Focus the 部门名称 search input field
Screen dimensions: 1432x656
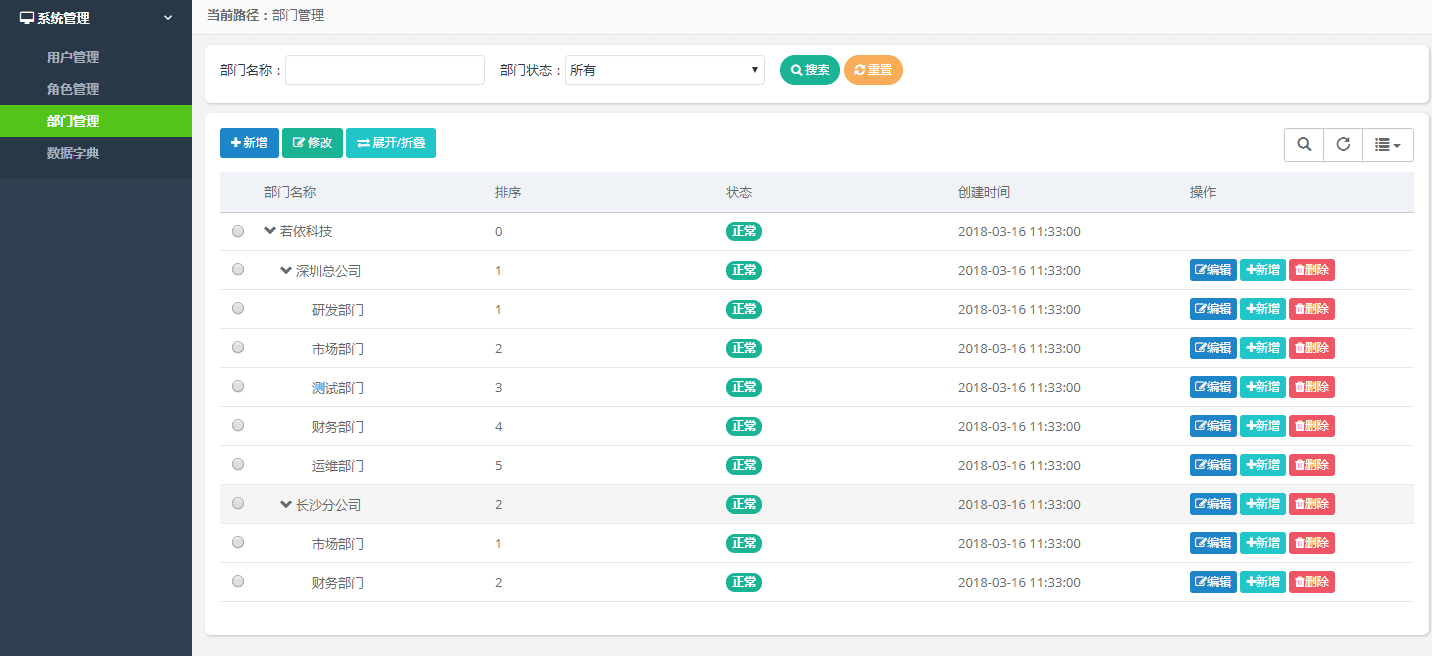tap(384, 70)
